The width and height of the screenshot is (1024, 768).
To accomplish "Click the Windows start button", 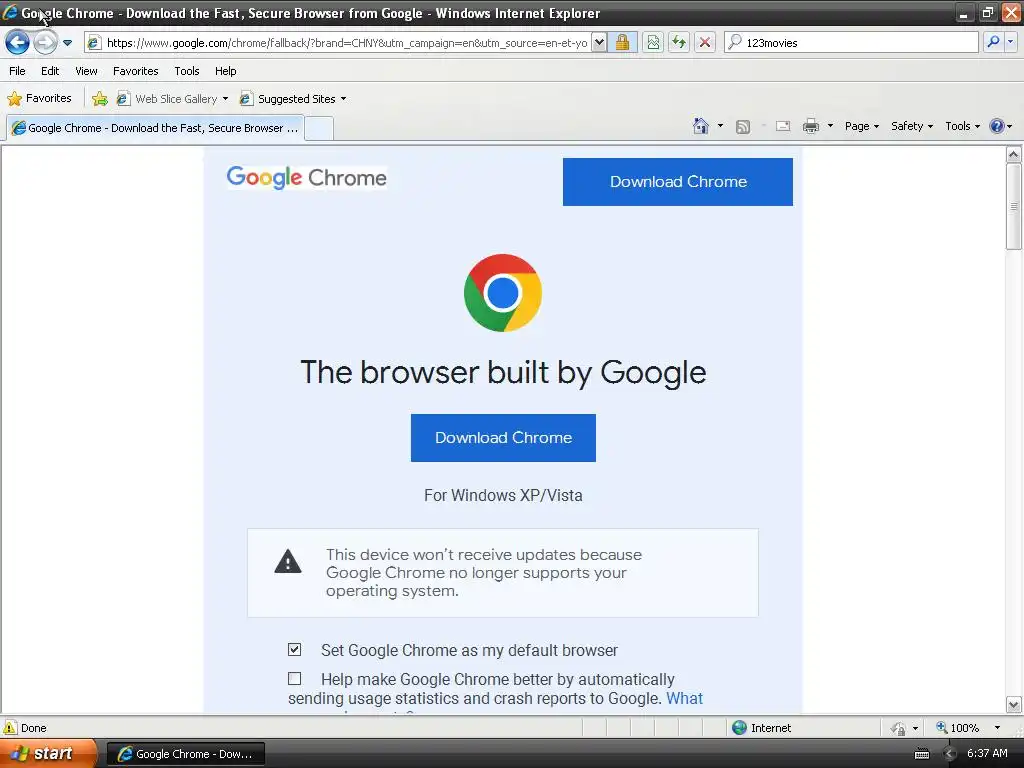I will 48,753.
